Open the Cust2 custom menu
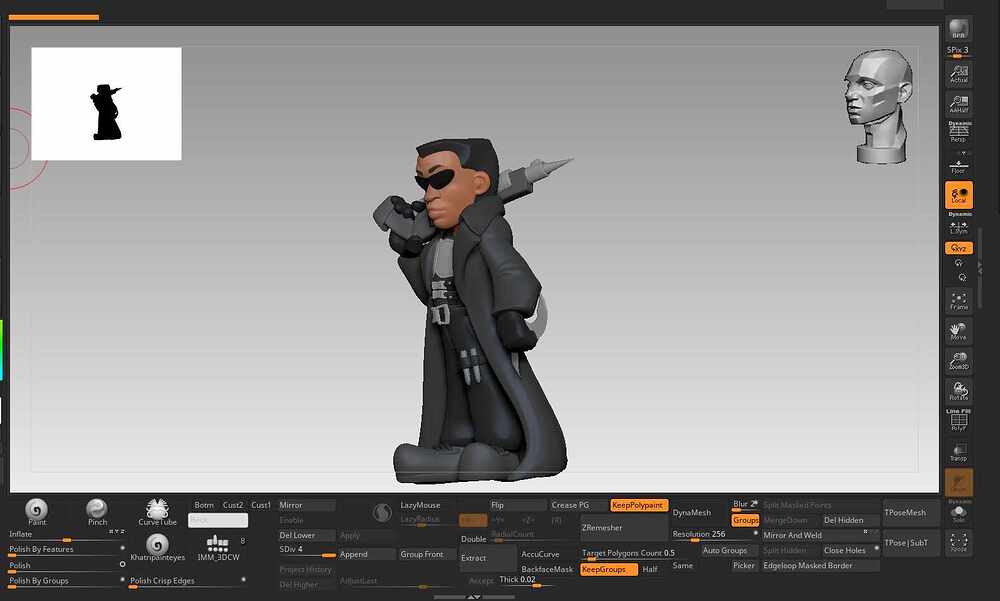The width and height of the screenshot is (1000, 601). pos(233,505)
